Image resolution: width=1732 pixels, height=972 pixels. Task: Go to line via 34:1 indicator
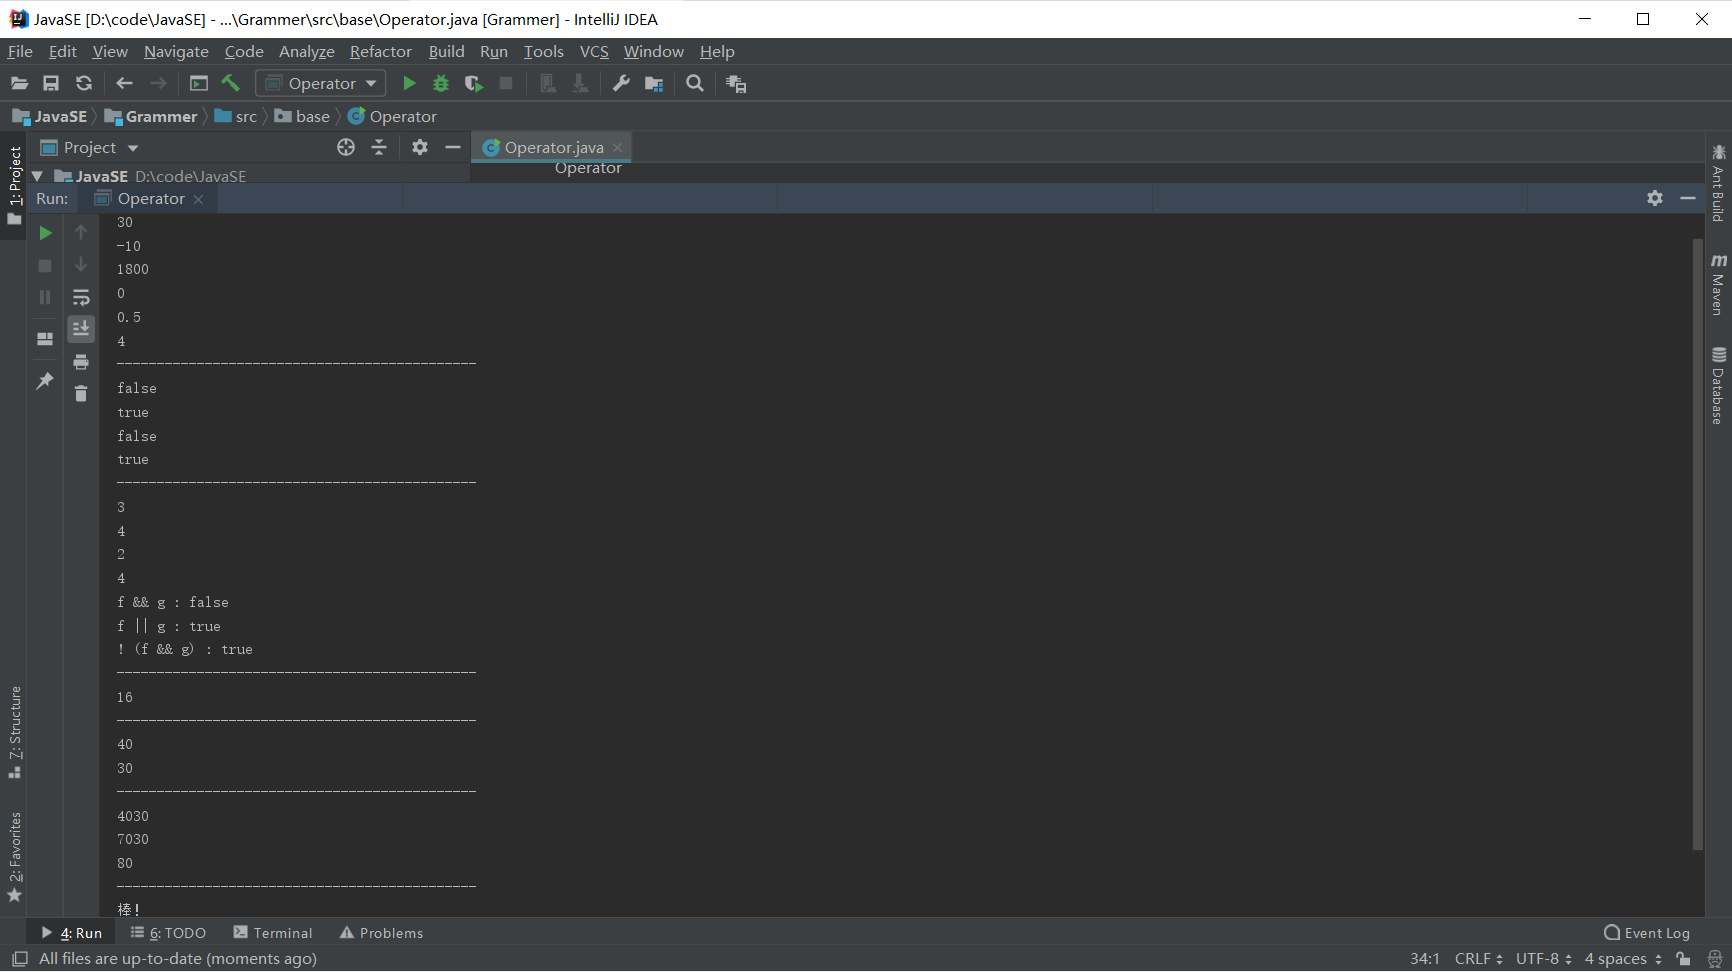pyautogui.click(x=1425, y=959)
